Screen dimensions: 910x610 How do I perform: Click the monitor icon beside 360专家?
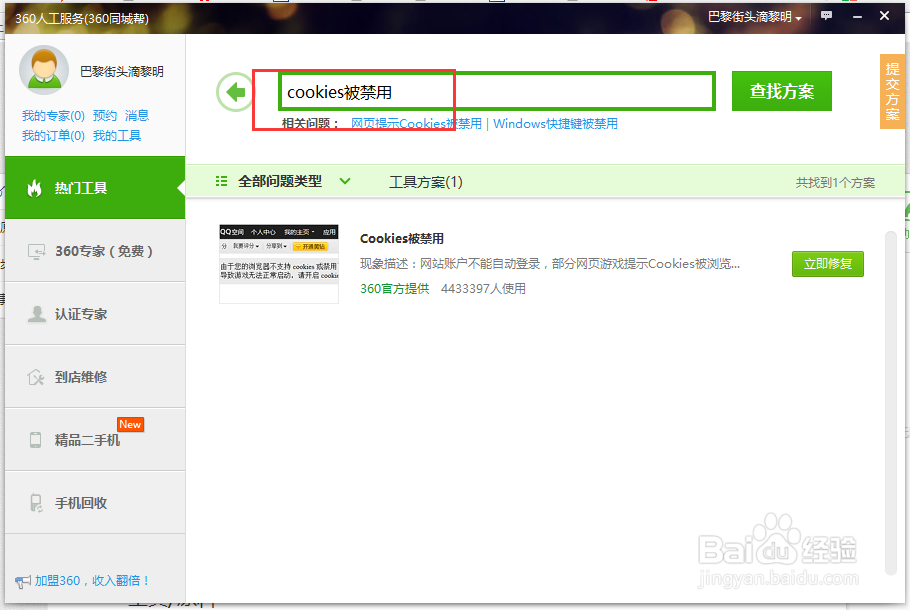(37, 251)
